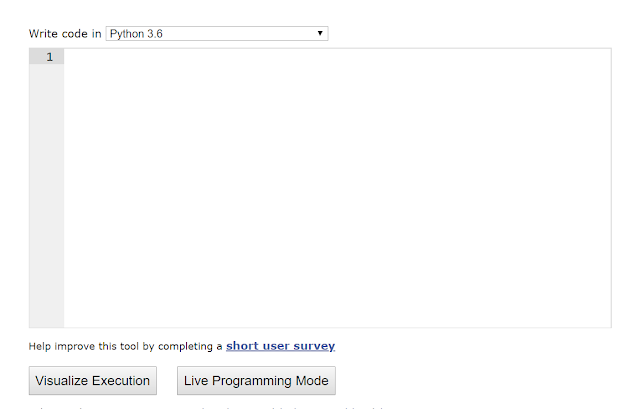The width and height of the screenshot is (640, 409).
Task: Click the "Python 3.6" text in the selector
Action: click(x=136, y=33)
